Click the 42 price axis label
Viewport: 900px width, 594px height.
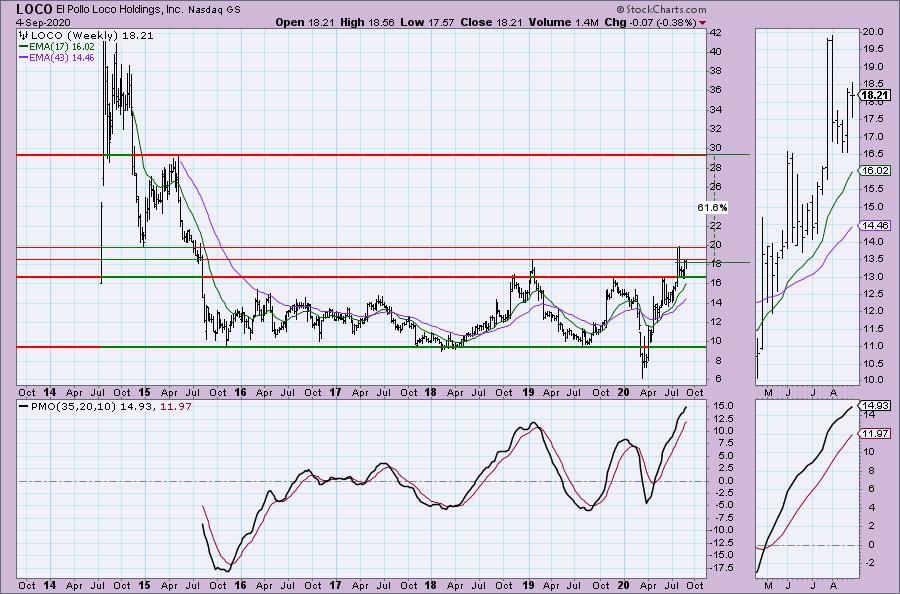[715, 32]
